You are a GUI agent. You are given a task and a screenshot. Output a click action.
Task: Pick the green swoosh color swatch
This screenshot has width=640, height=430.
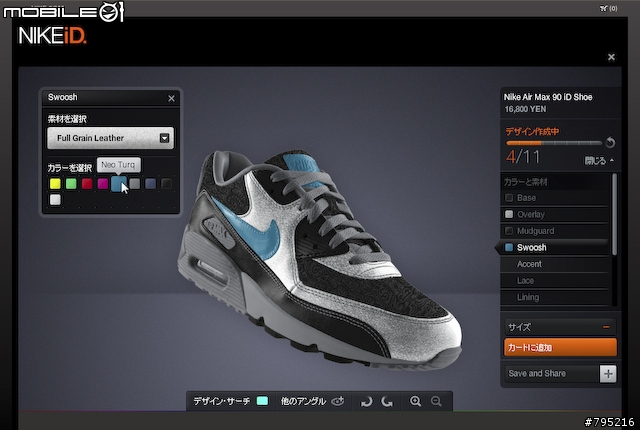[71, 184]
